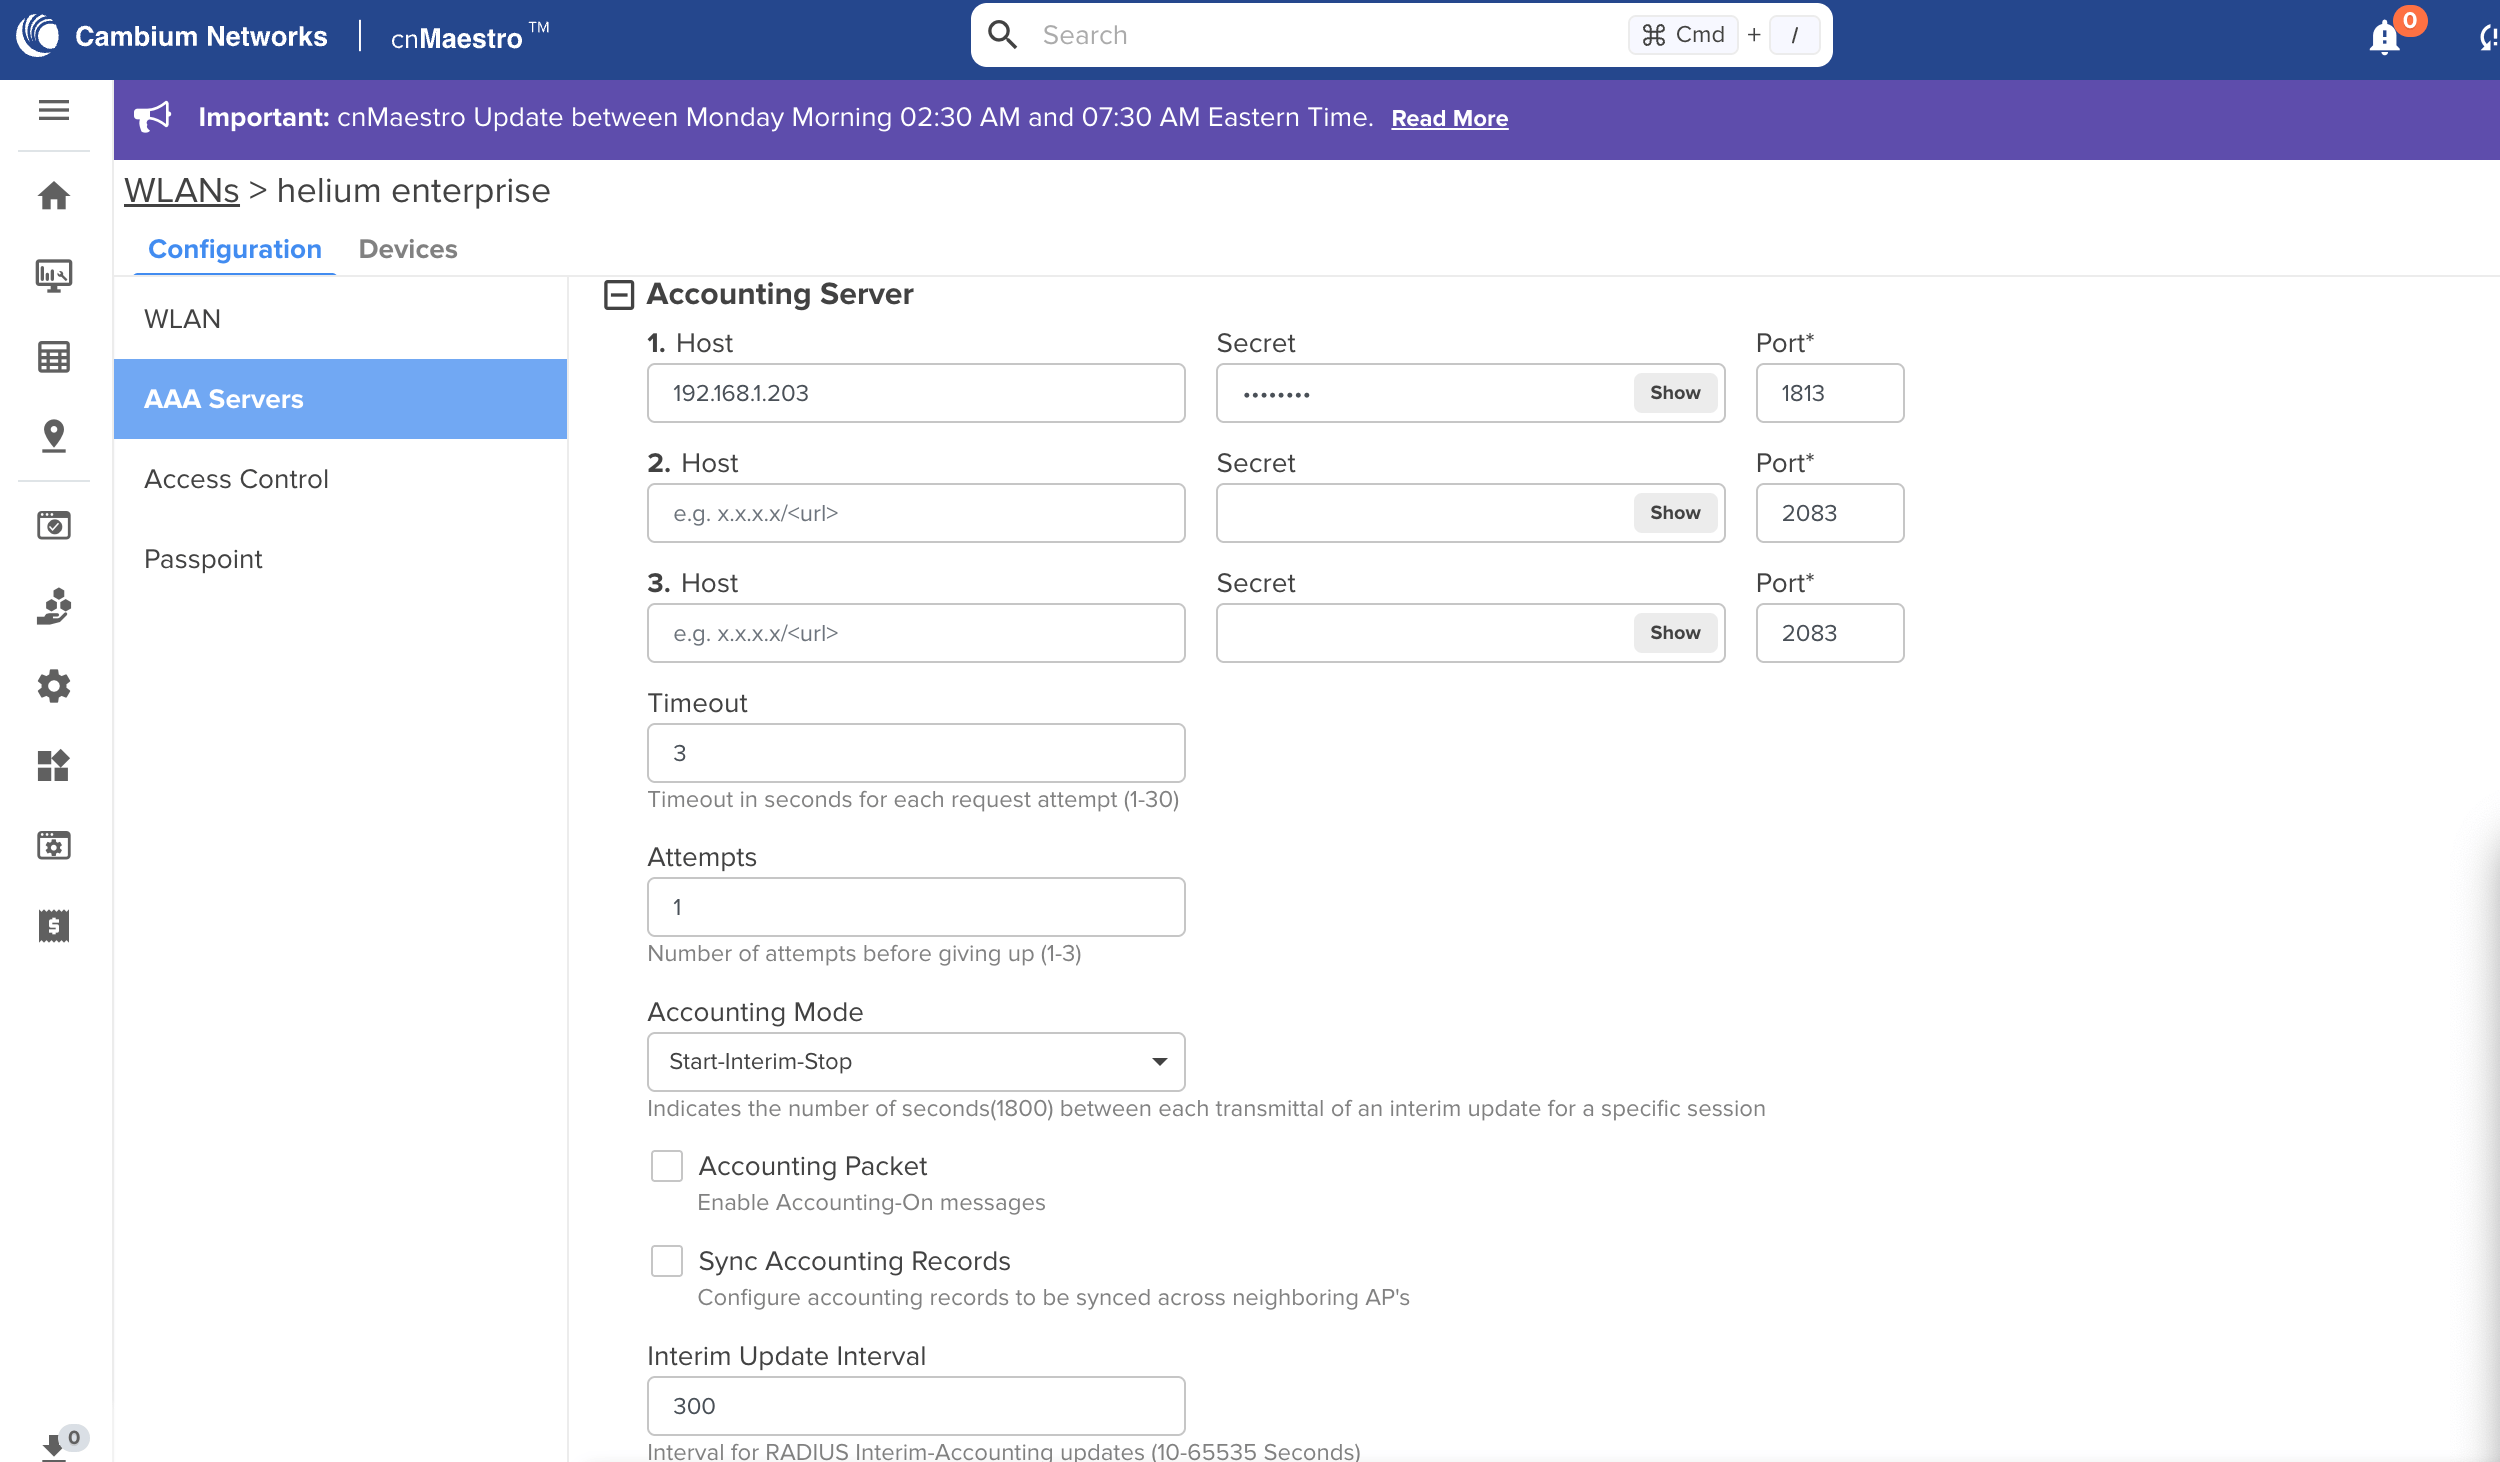Click the map location pin icon
Viewport: 2500px width, 1462px height.
tap(54, 436)
